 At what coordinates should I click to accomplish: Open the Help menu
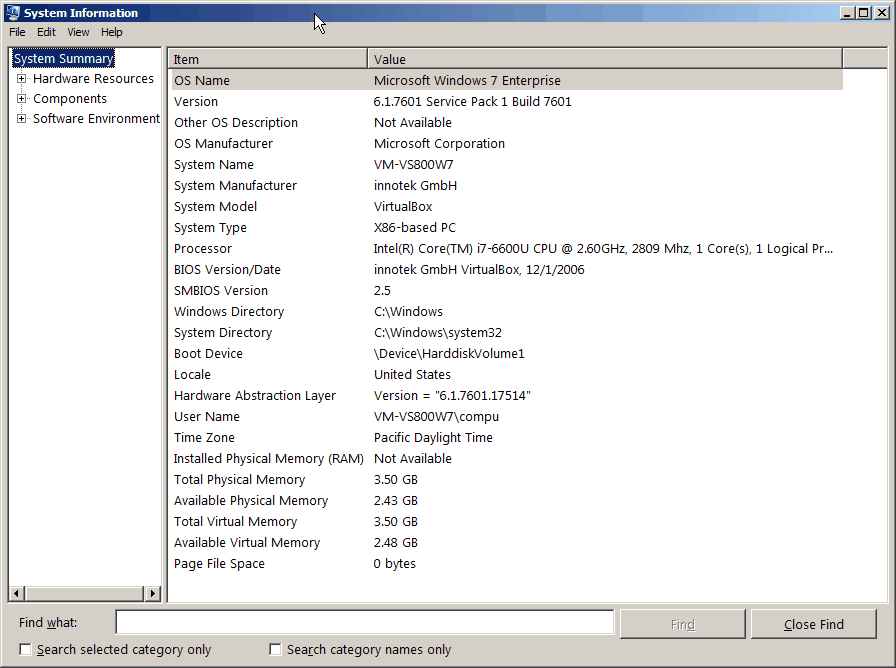[x=111, y=32]
